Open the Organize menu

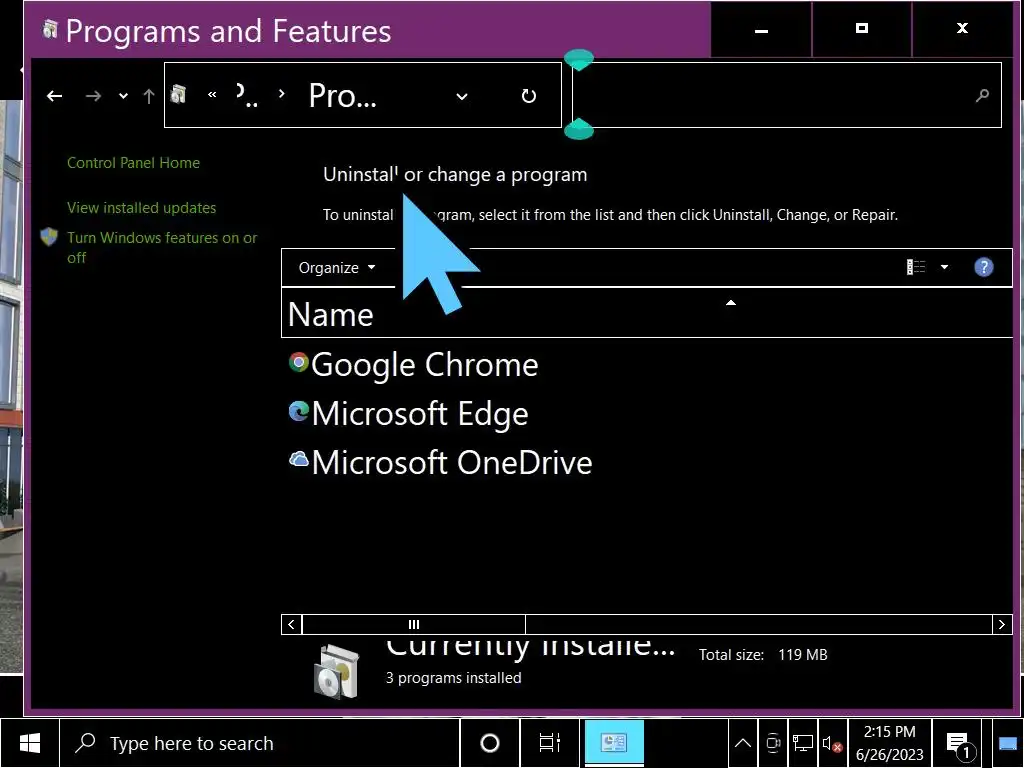click(337, 268)
